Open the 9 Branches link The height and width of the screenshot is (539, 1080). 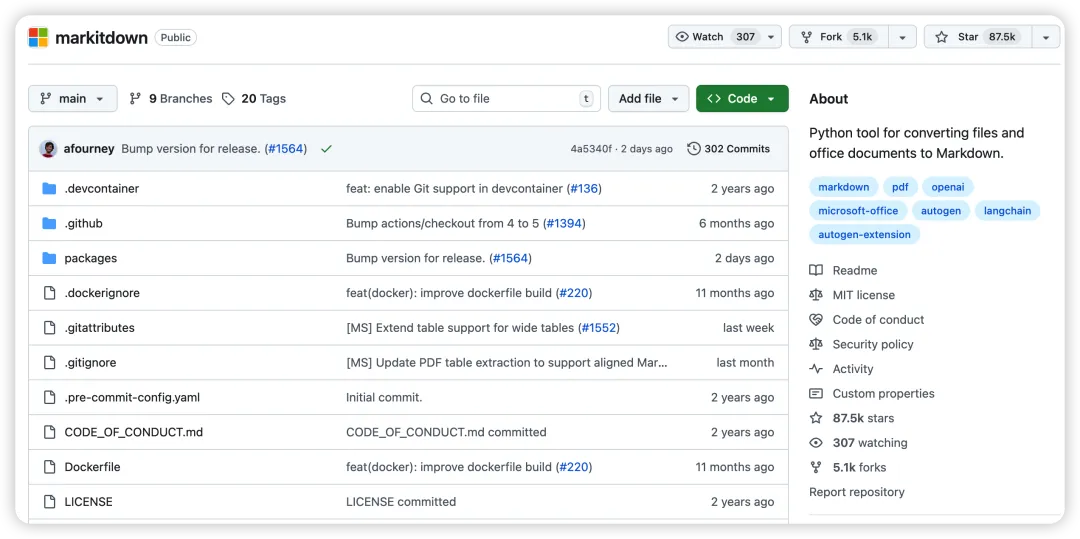click(171, 99)
